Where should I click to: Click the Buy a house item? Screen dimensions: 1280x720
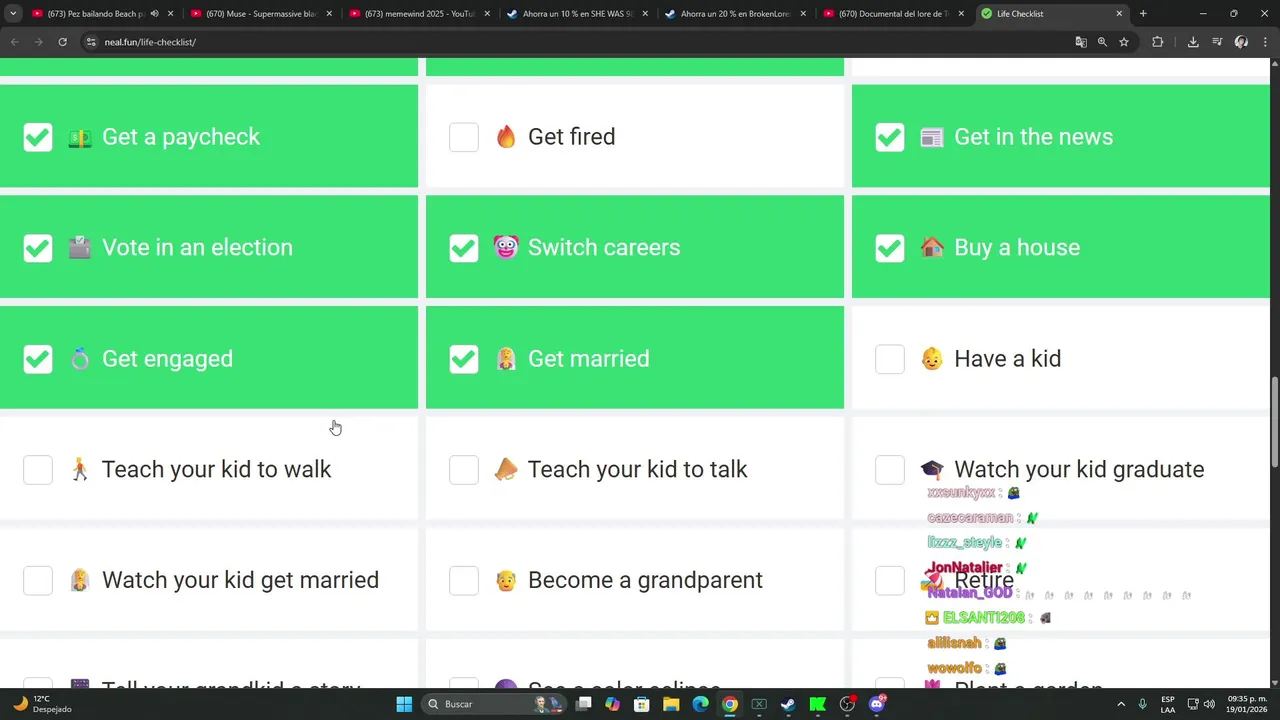click(x=1061, y=247)
